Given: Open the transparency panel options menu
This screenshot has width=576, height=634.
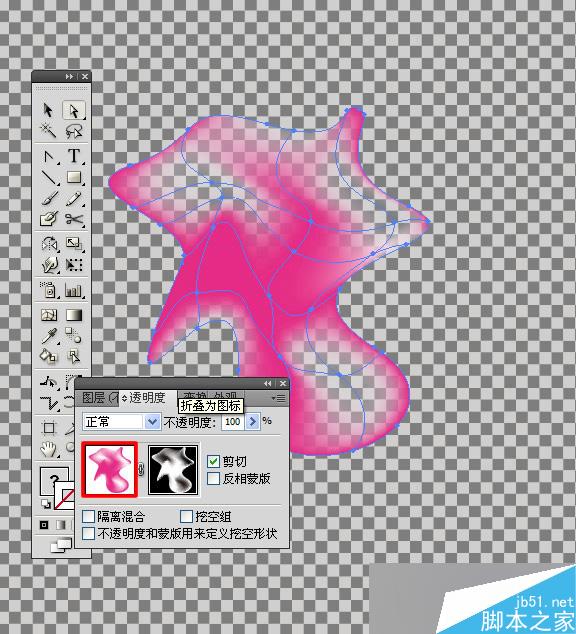Looking at the screenshot, I should [x=279, y=398].
